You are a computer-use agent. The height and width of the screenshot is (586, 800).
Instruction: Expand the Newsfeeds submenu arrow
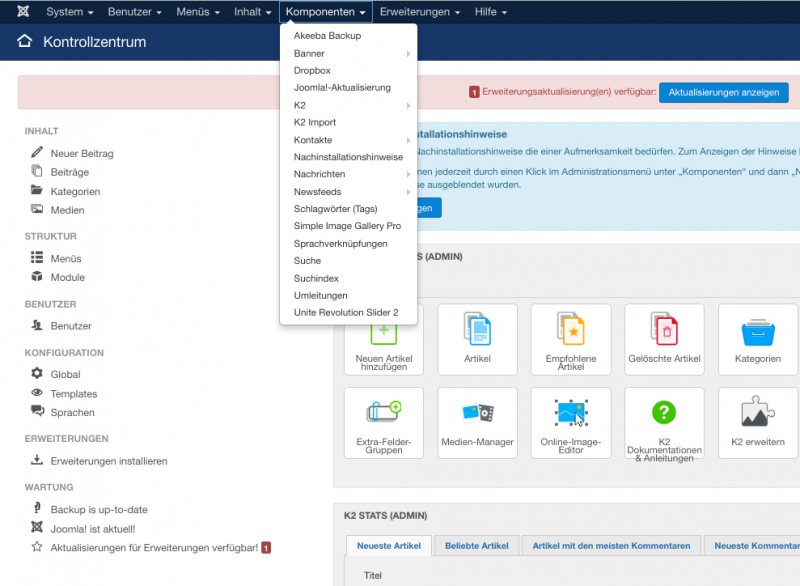click(408, 192)
